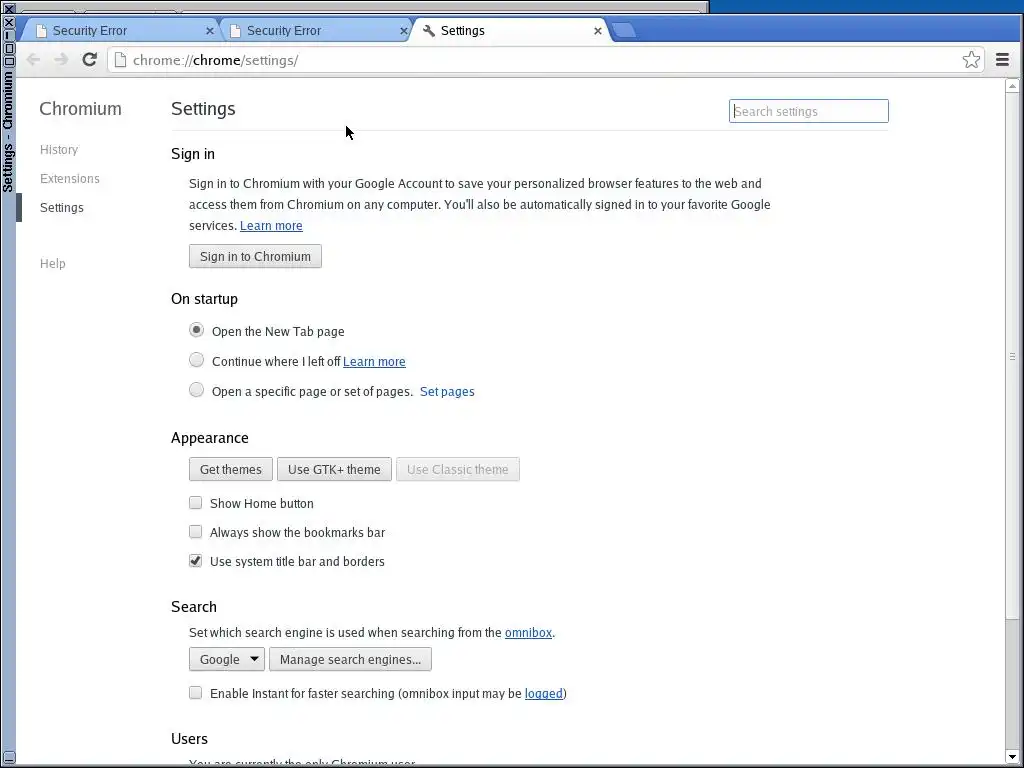1024x768 pixels.
Task: Close the first Security Error tab
Action: click(210, 31)
